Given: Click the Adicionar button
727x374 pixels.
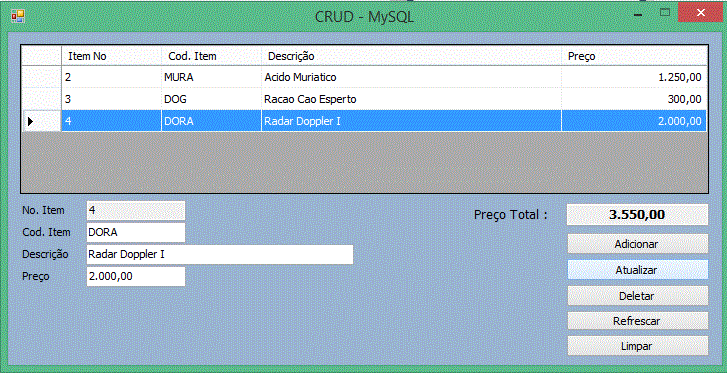Looking at the screenshot, I should click(638, 244).
